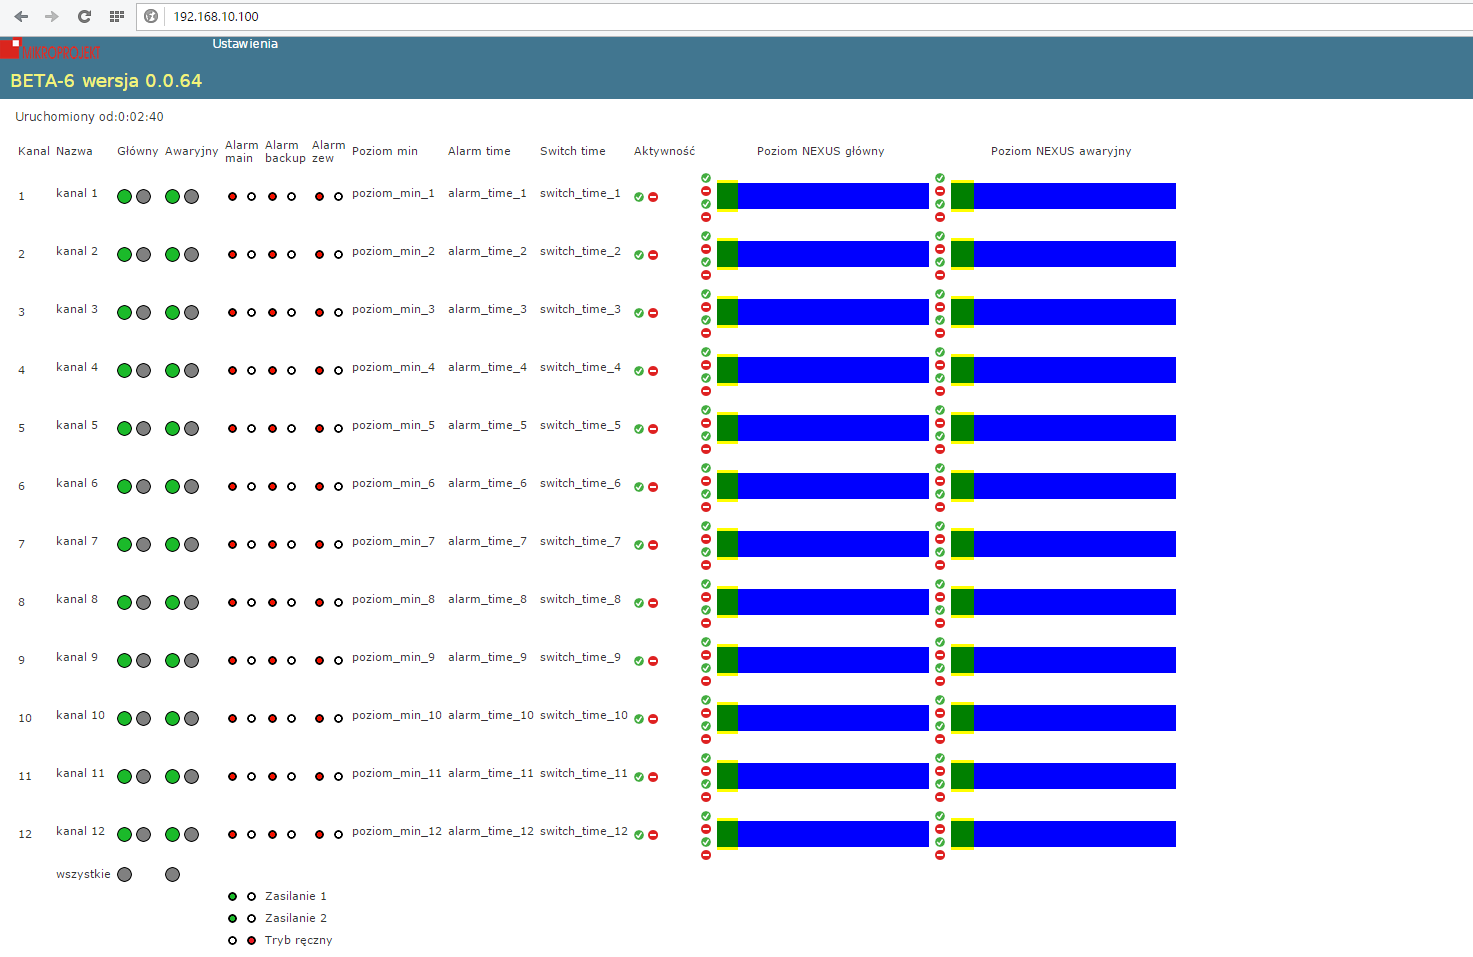Open the Ustawienia menu
This screenshot has width=1473, height=957.
click(245, 44)
